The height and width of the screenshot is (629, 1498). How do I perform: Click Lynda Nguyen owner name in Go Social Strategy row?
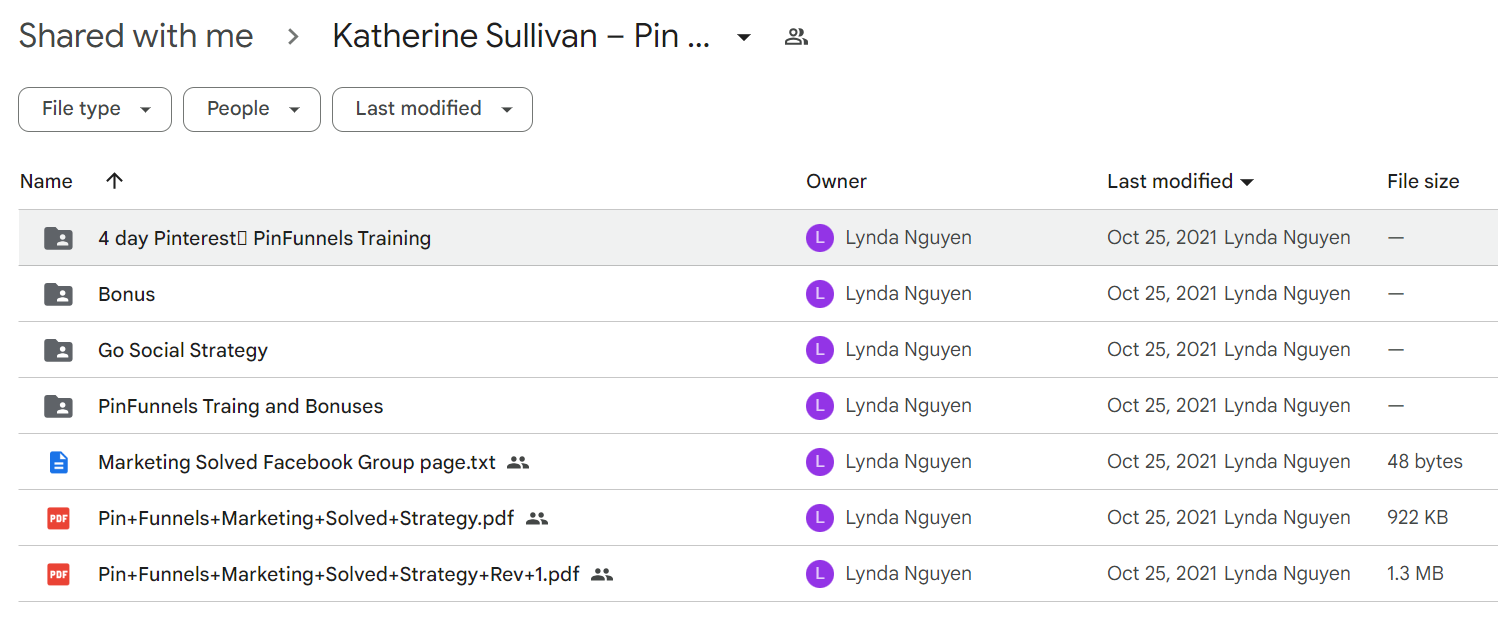tap(909, 350)
